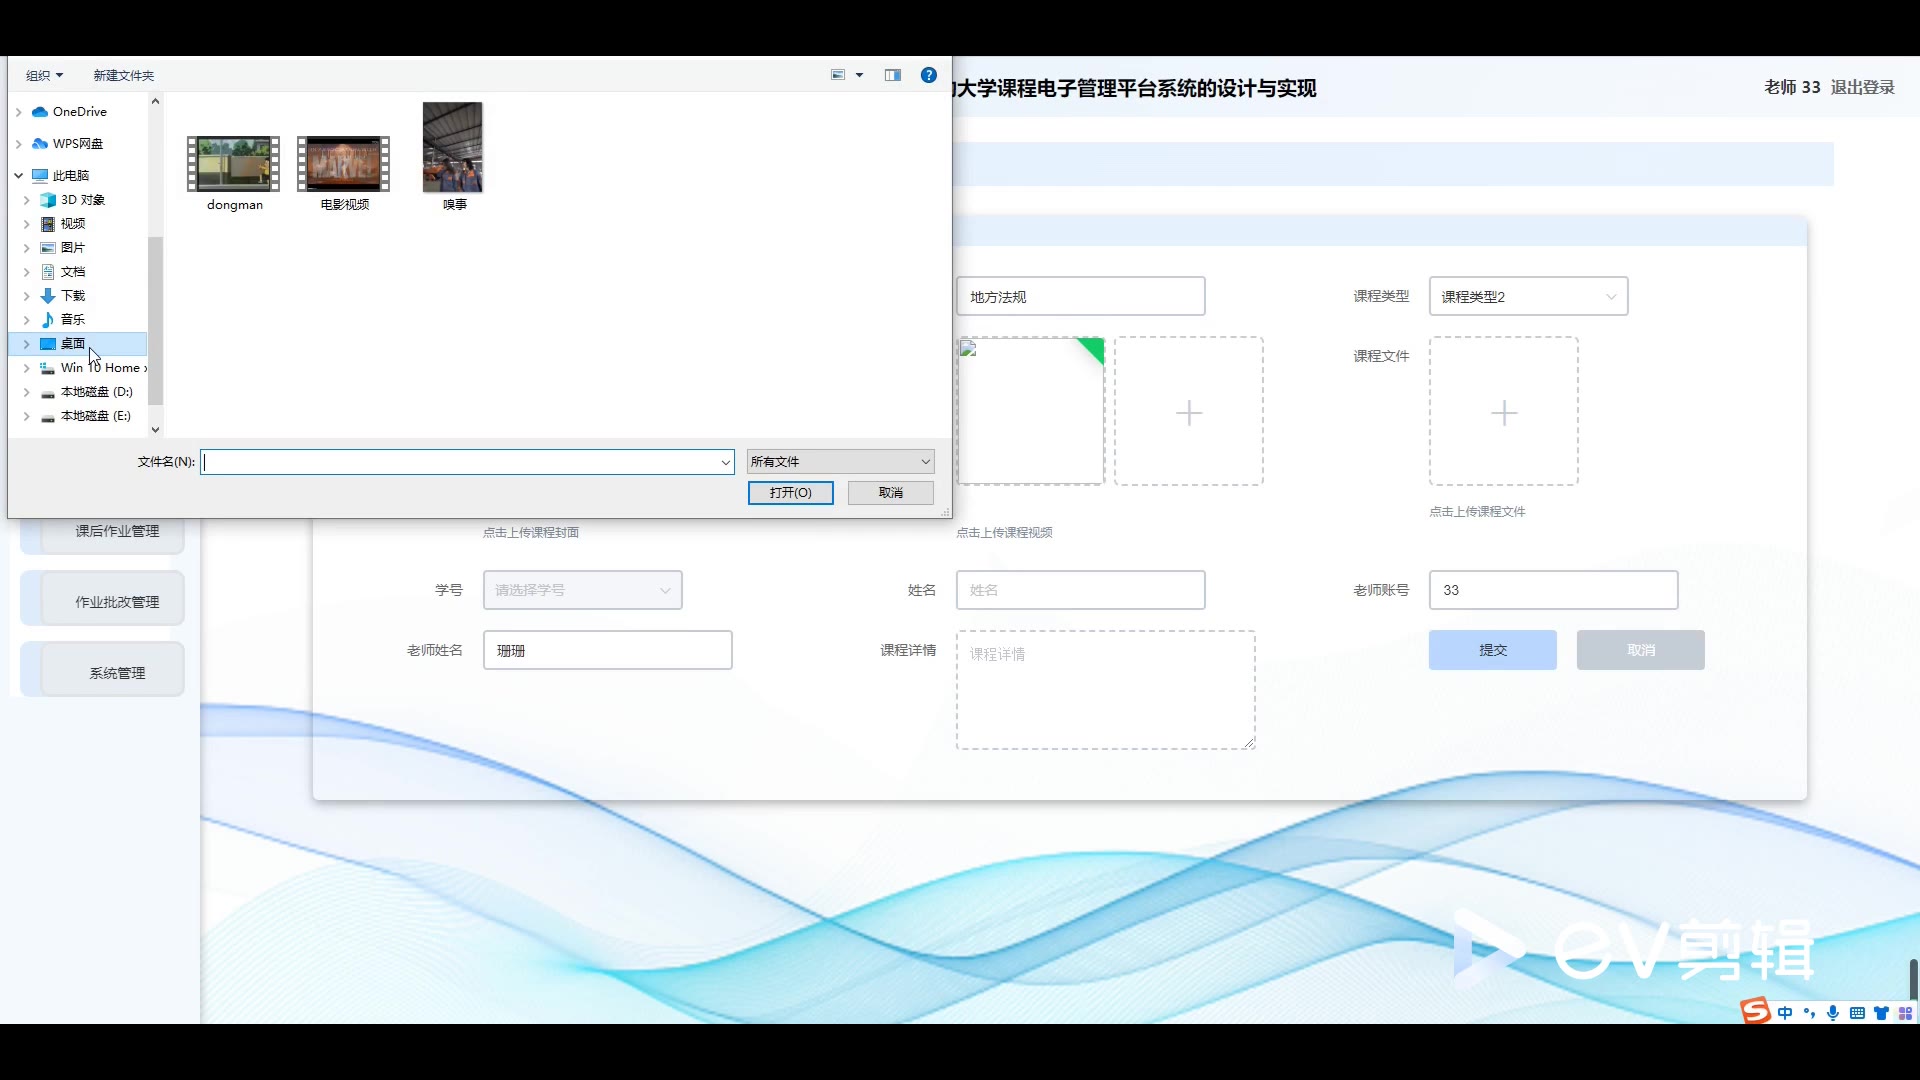The image size is (1920, 1080).
Task: Open the view options icon
Action: click(x=839, y=75)
